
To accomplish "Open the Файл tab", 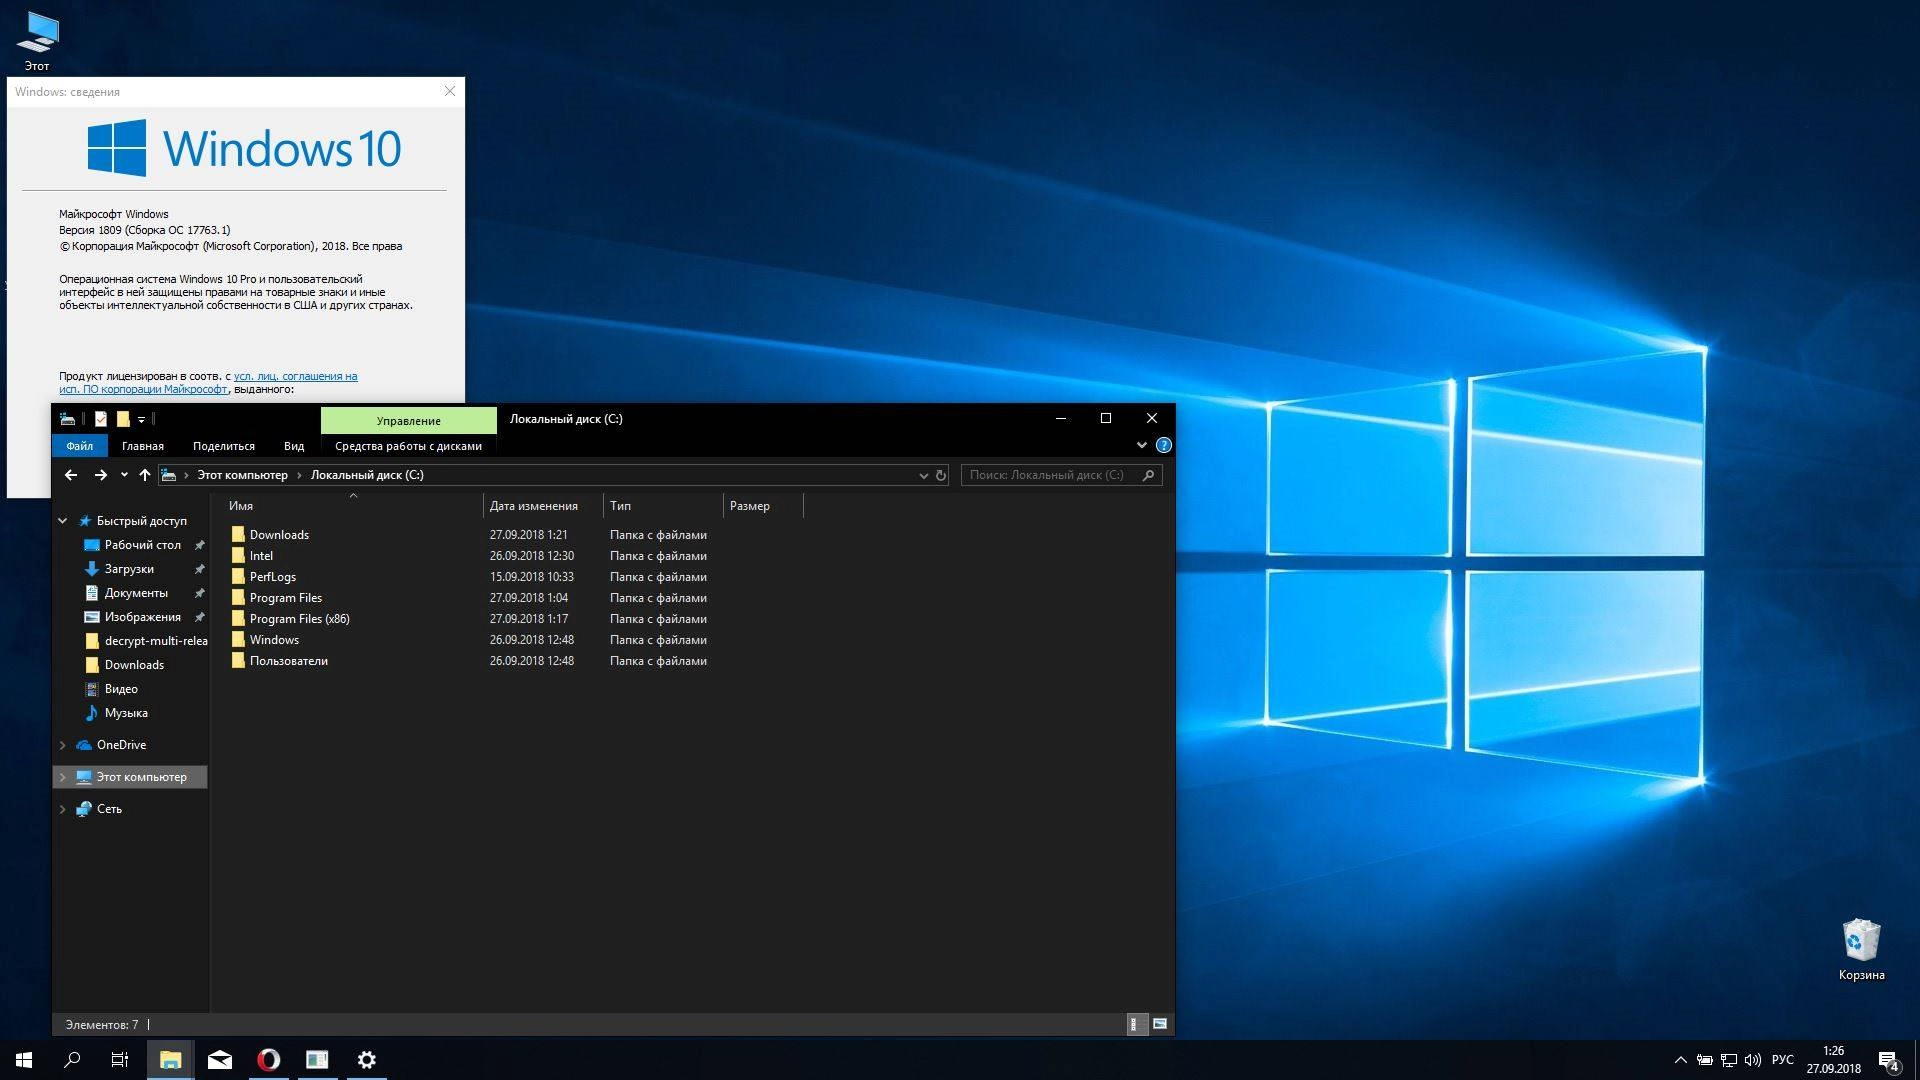I will [x=80, y=446].
